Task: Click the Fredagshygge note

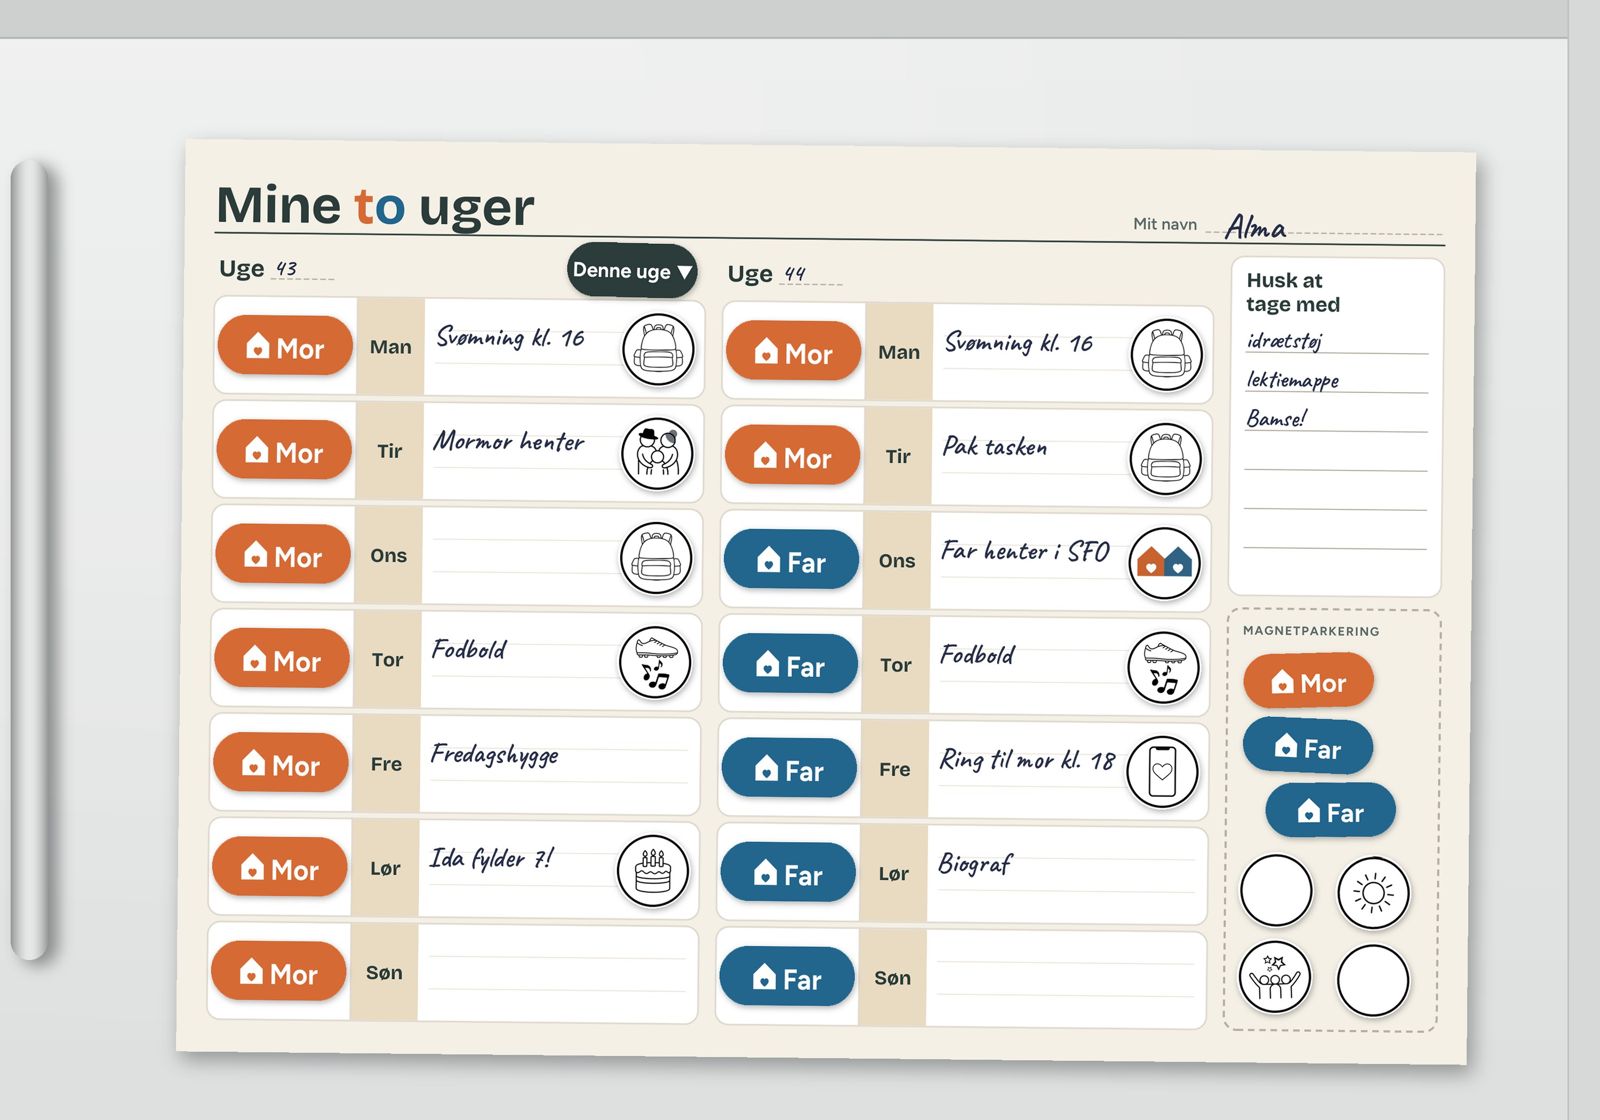Action: [495, 754]
